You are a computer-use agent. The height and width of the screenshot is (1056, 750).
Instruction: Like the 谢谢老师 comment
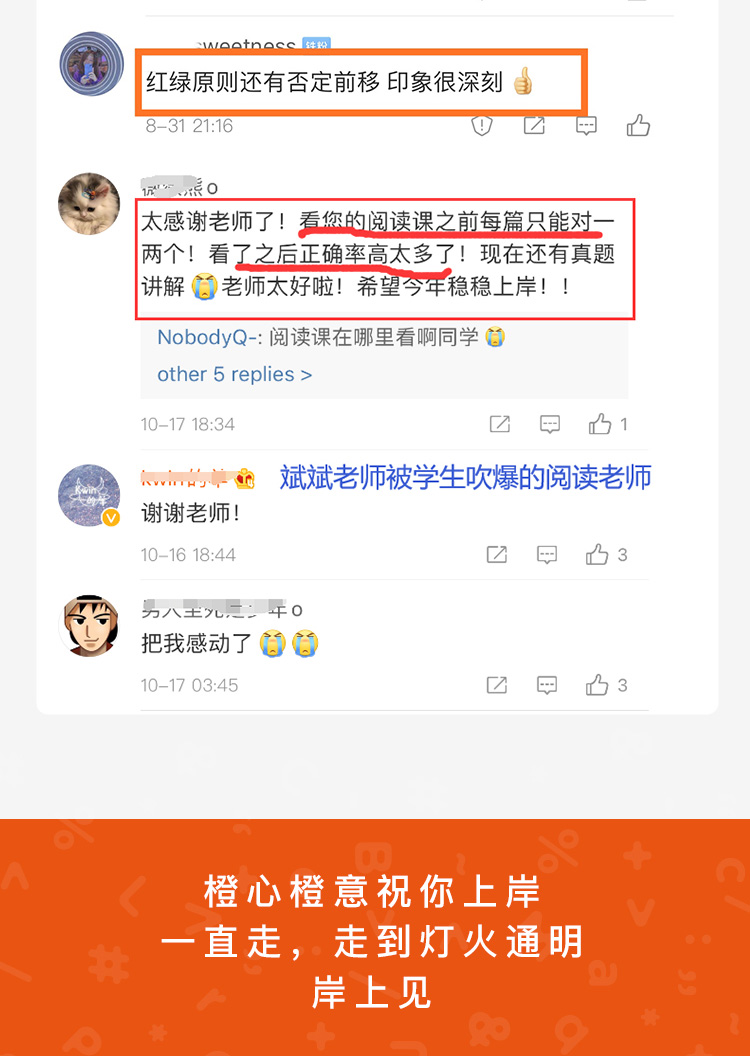click(x=606, y=554)
